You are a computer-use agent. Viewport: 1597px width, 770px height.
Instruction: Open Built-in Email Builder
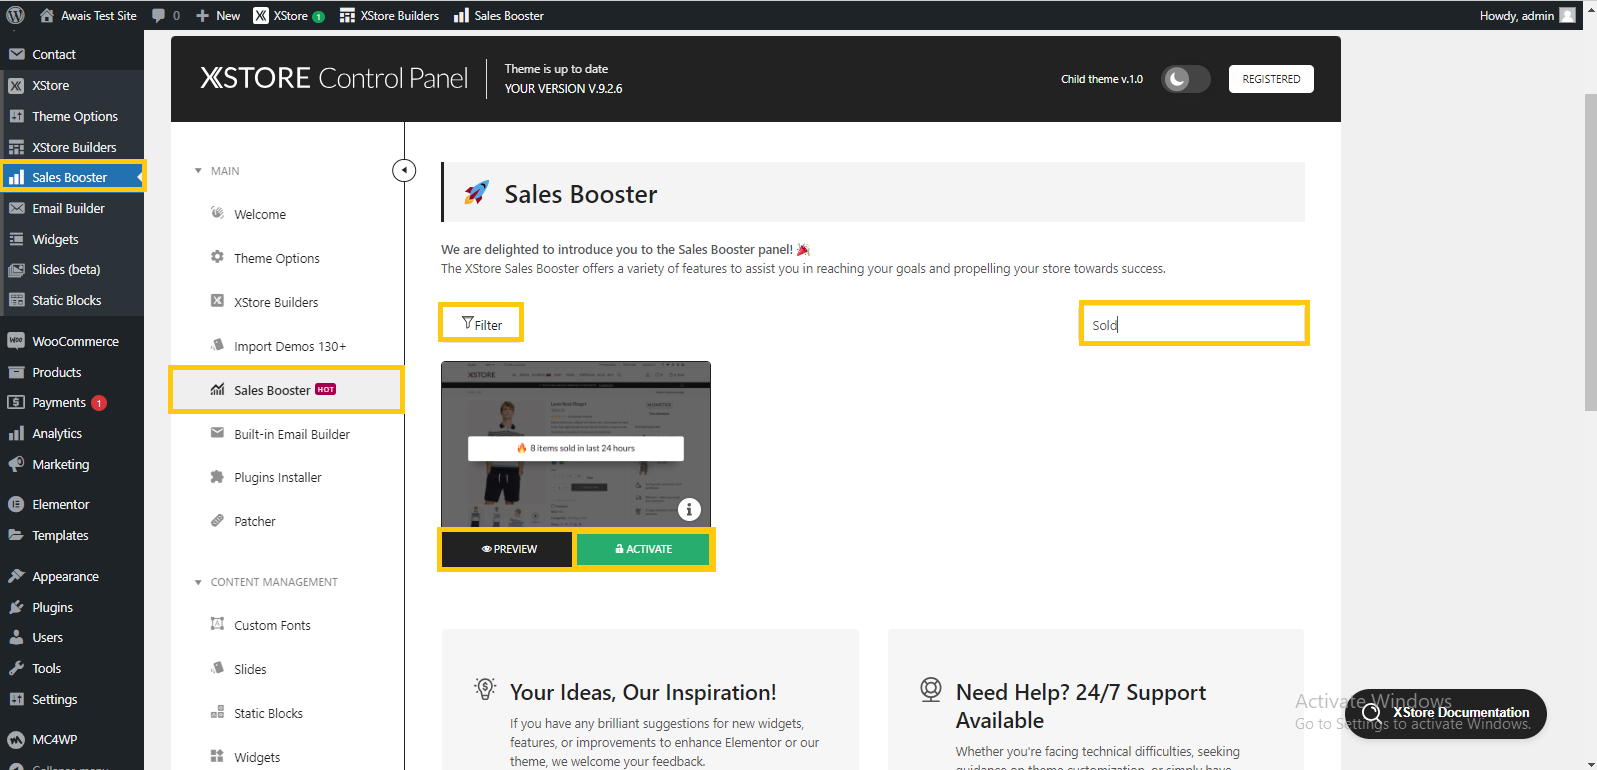[288, 434]
